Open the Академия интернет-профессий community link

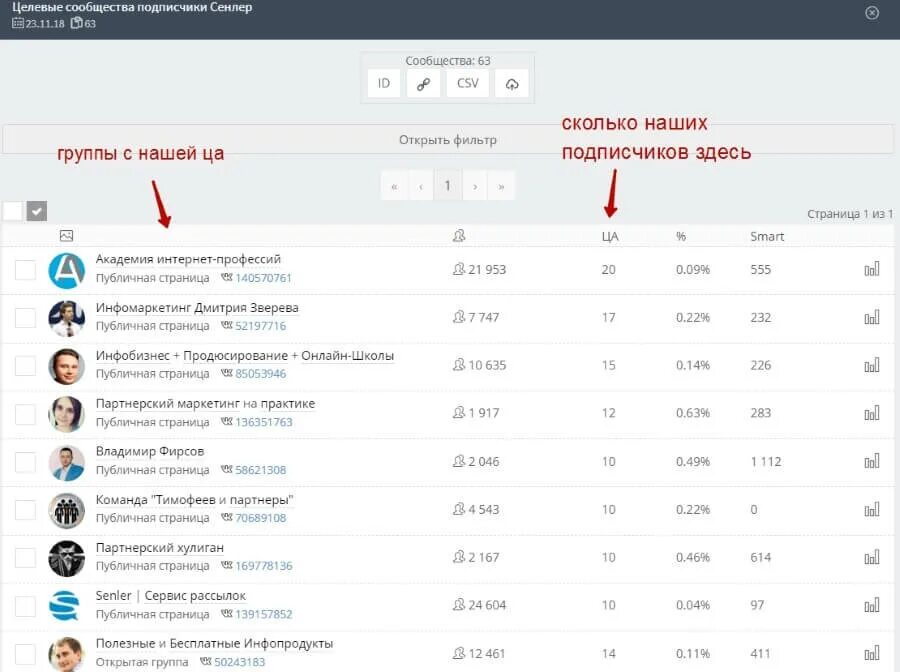(x=188, y=259)
